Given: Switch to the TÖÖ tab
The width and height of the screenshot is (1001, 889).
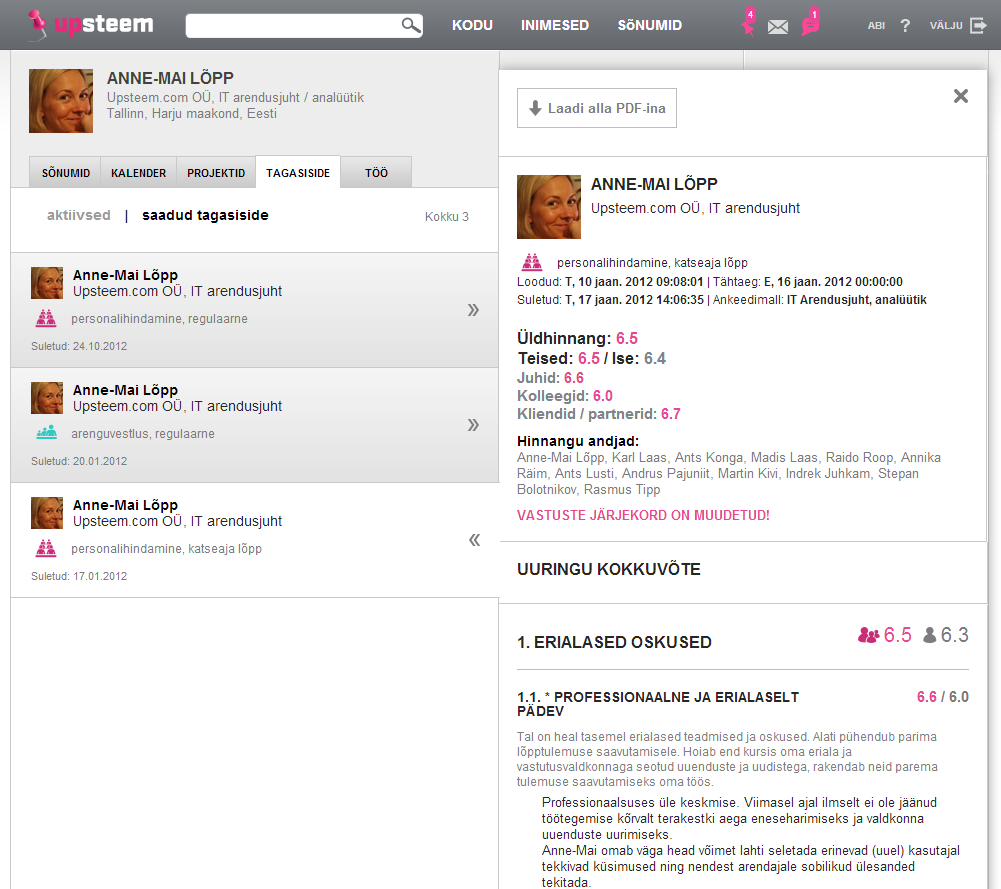Looking at the screenshot, I should pos(377,173).
